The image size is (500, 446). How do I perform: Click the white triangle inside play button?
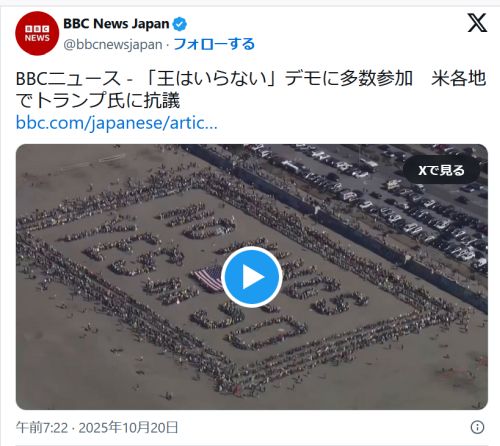pyautogui.click(x=253, y=277)
